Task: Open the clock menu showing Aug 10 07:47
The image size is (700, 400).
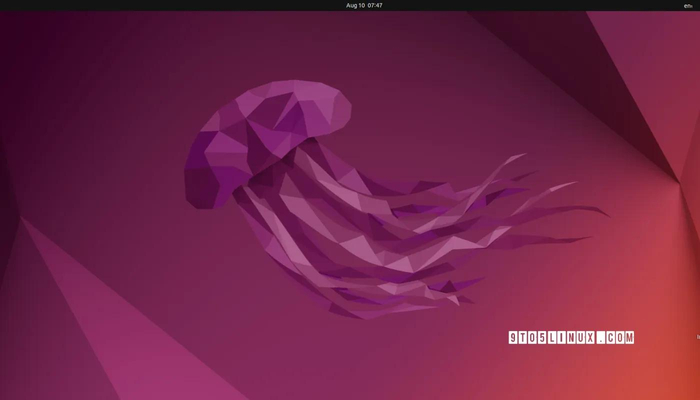Action: point(364,5)
